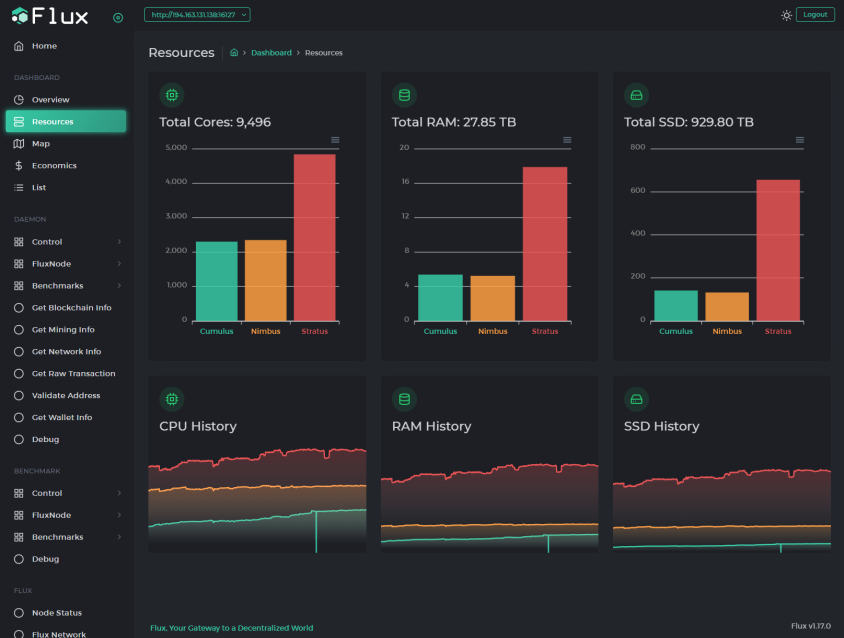
Task: Click Daemon Benchmarks grid icon
Action: (19, 285)
